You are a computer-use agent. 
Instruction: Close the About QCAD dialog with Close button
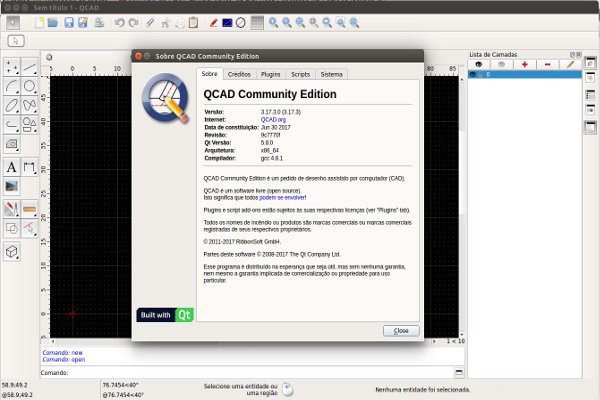(401, 331)
